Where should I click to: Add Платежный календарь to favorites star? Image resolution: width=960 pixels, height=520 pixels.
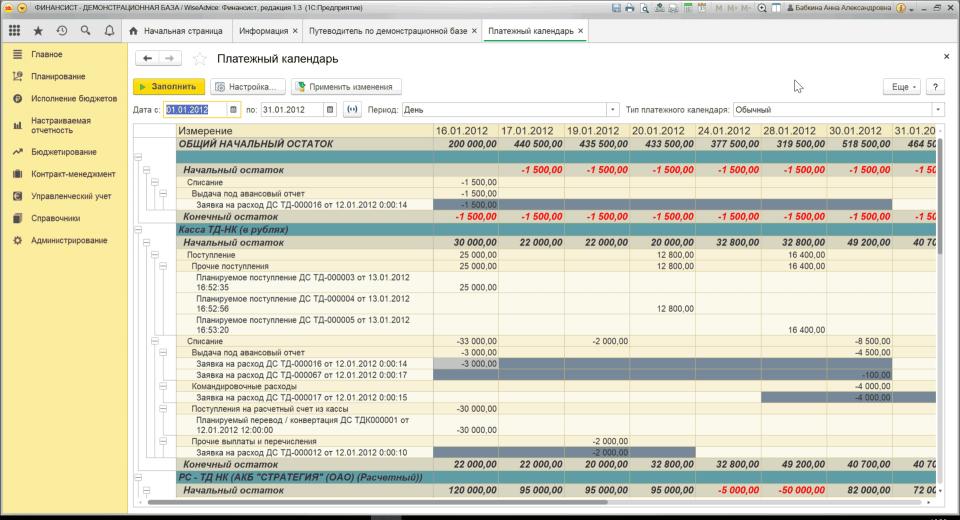(x=200, y=59)
